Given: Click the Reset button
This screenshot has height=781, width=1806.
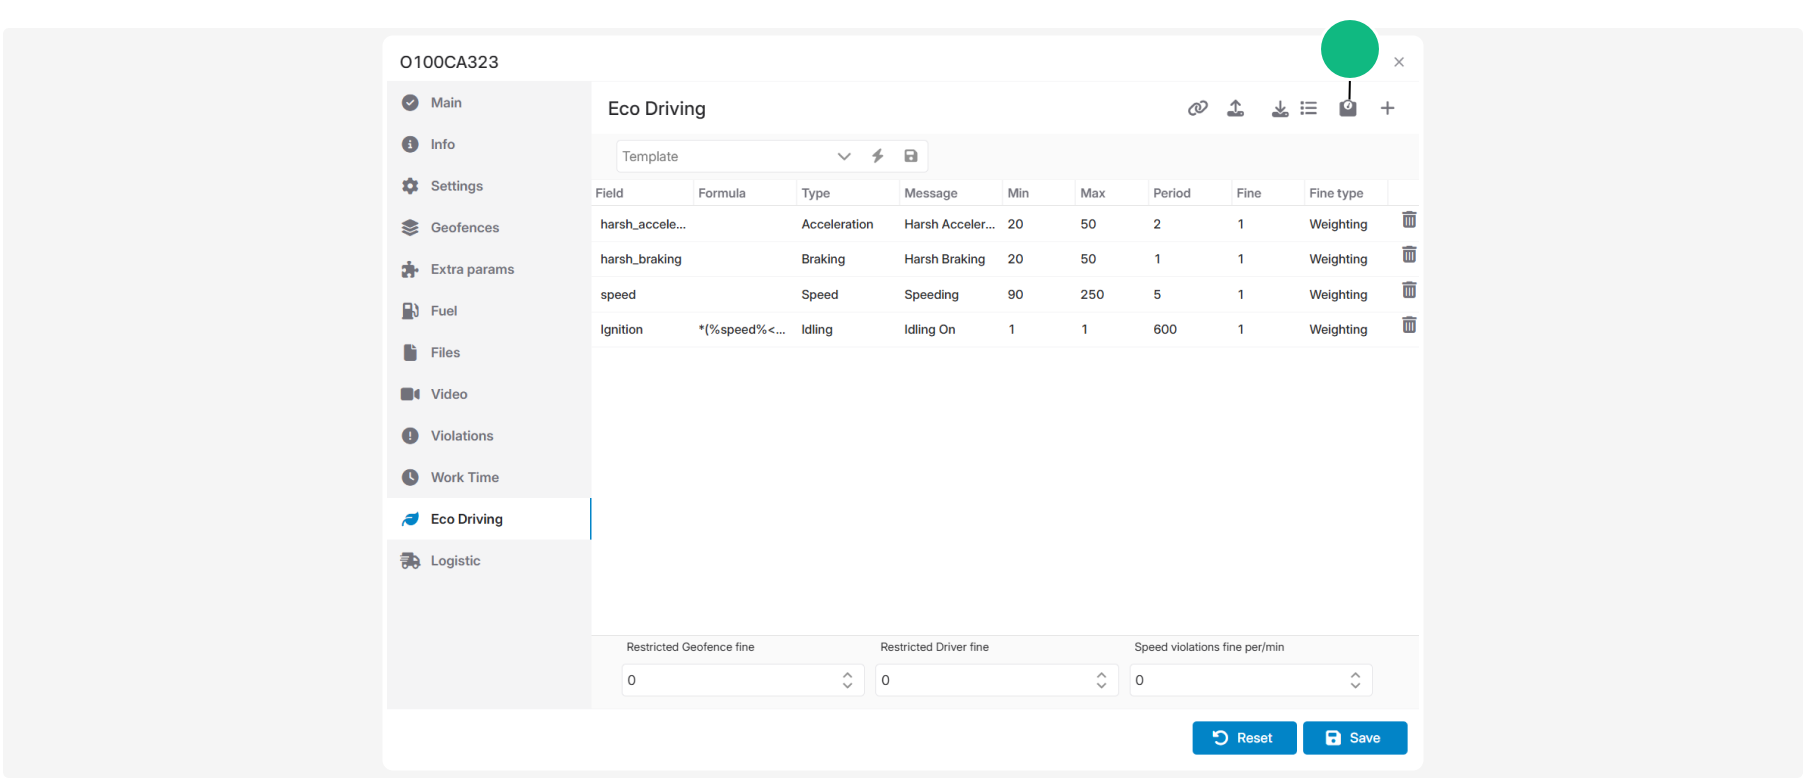Looking at the screenshot, I should click(x=1244, y=738).
